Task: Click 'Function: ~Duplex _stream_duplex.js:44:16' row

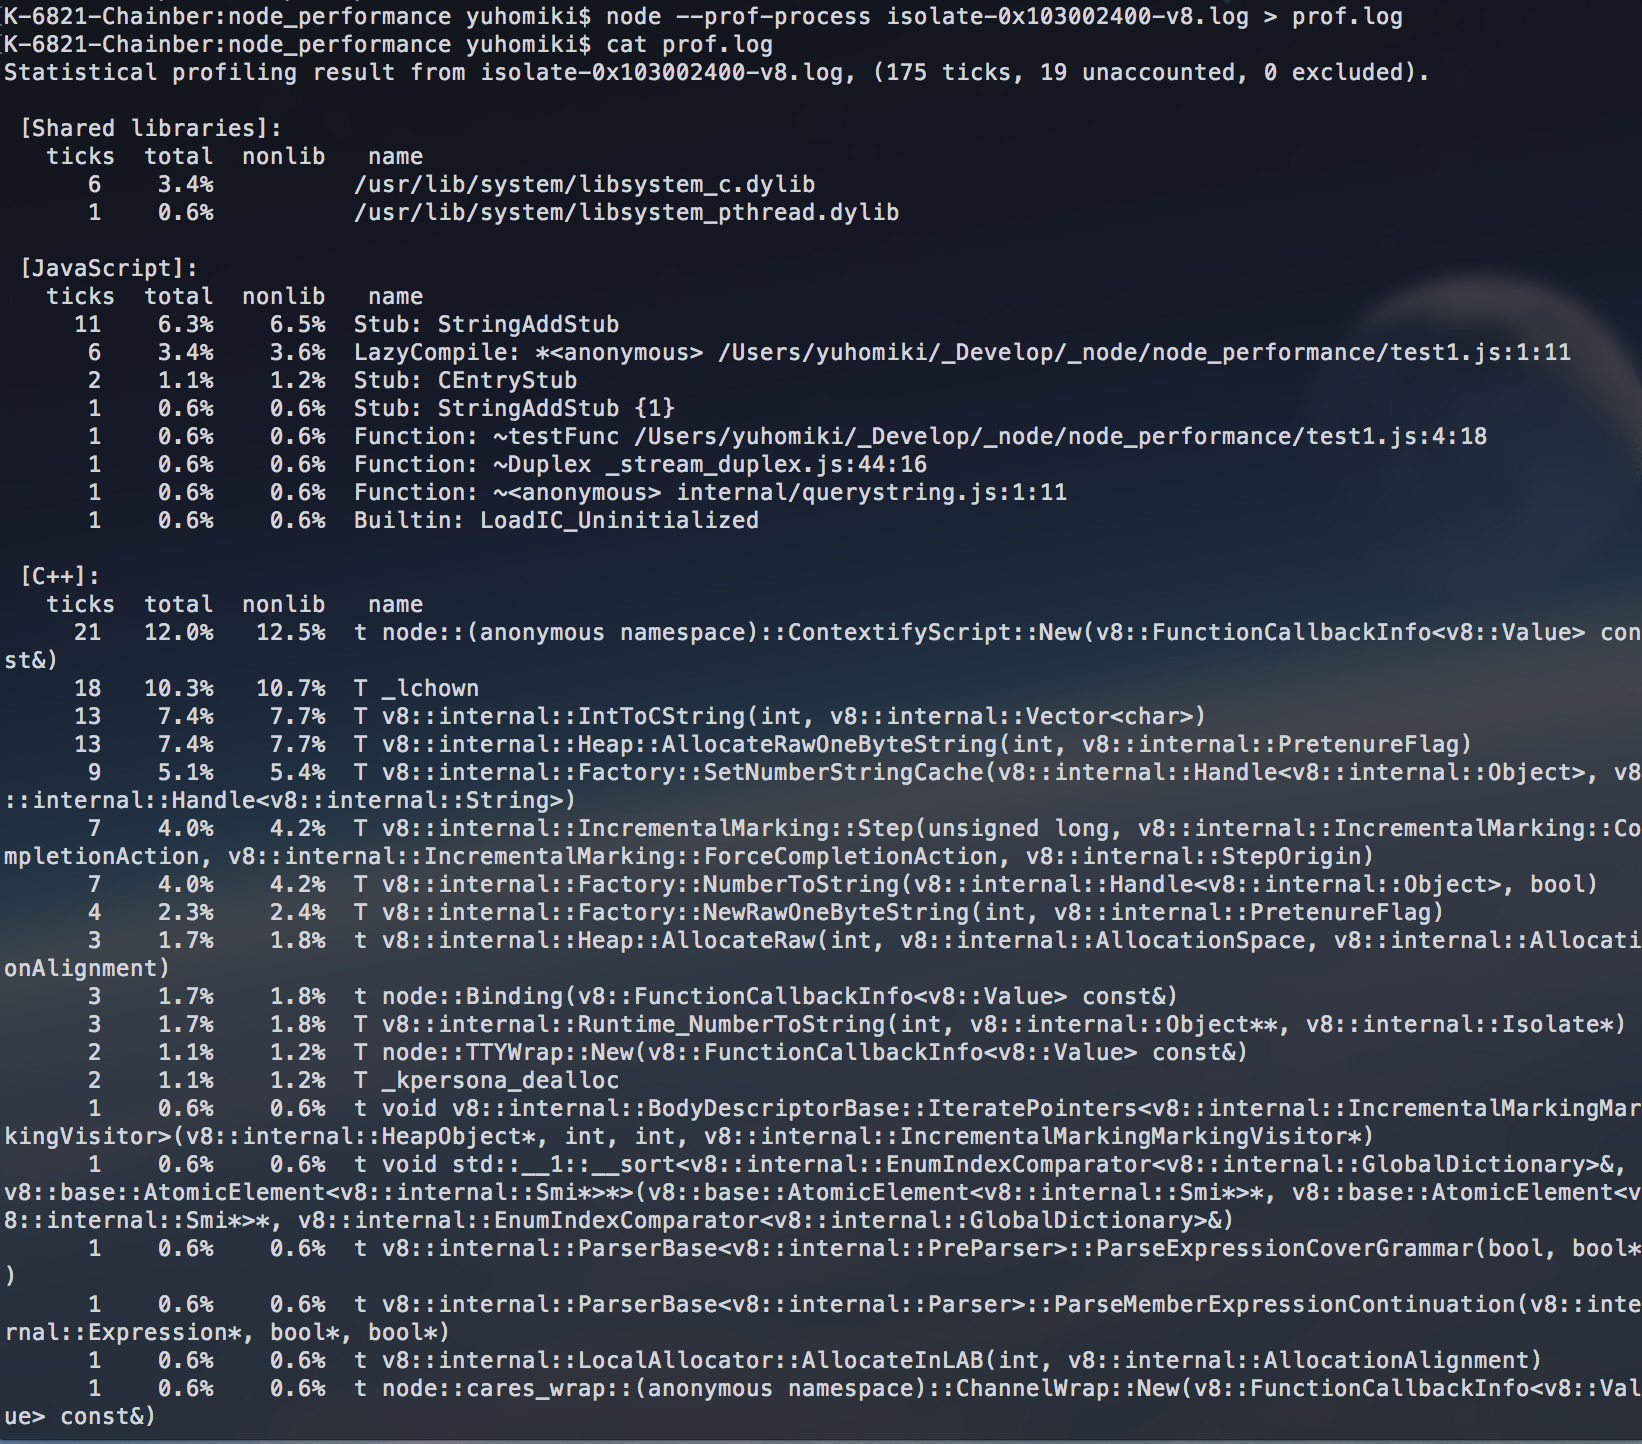Action: [507, 465]
